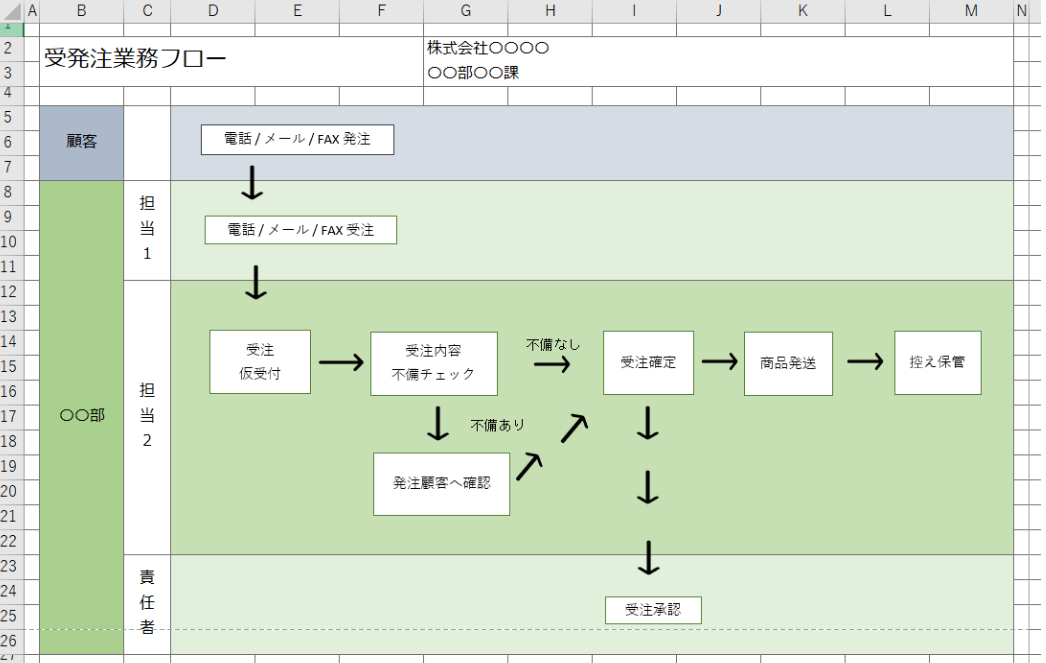Click the 不備なし label

pyautogui.click(x=553, y=345)
